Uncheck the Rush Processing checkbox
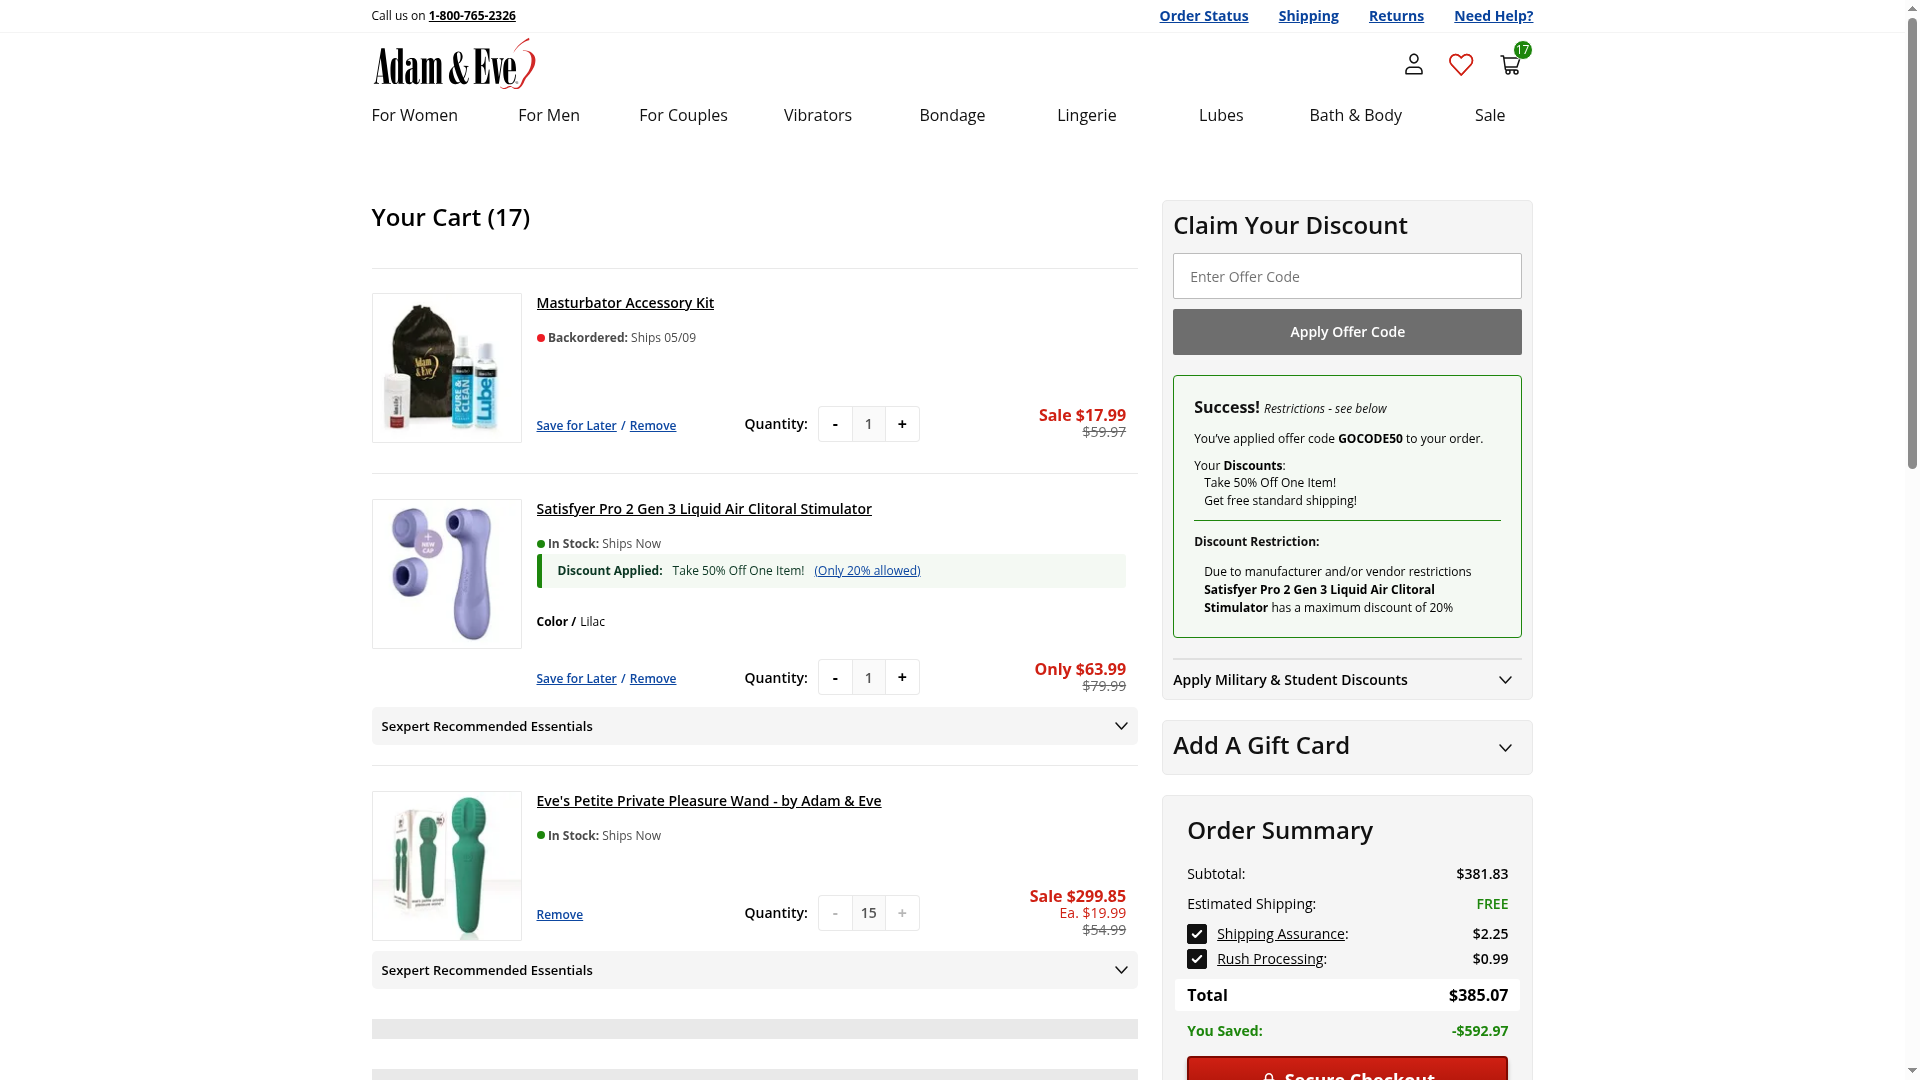The image size is (1920, 1080). 1197,959
